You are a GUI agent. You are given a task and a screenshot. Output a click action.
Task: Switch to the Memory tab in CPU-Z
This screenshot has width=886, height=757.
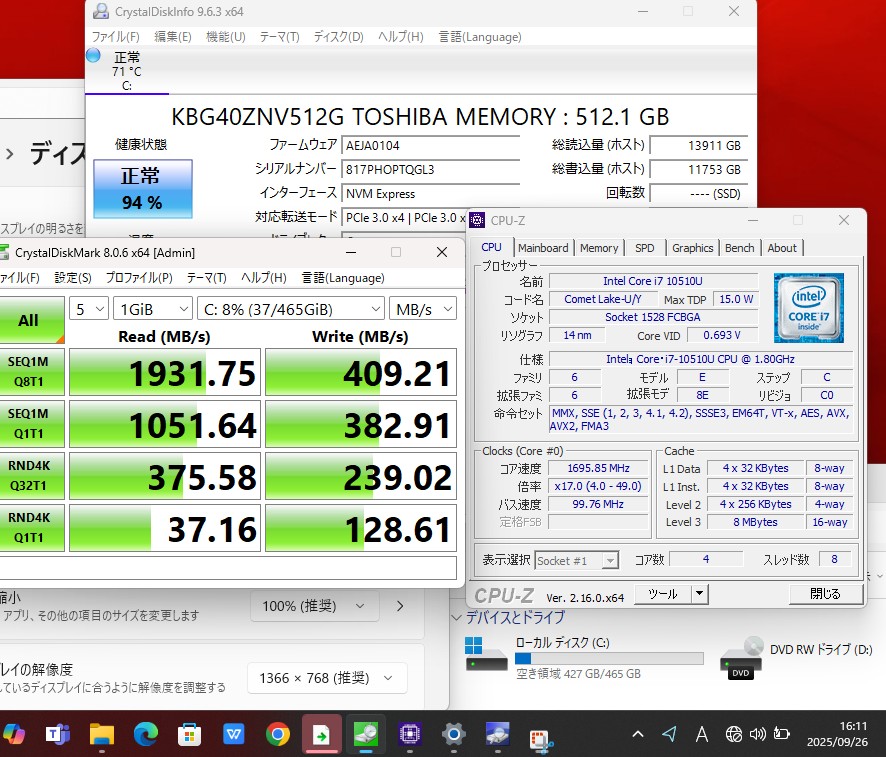pyautogui.click(x=599, y=248)
